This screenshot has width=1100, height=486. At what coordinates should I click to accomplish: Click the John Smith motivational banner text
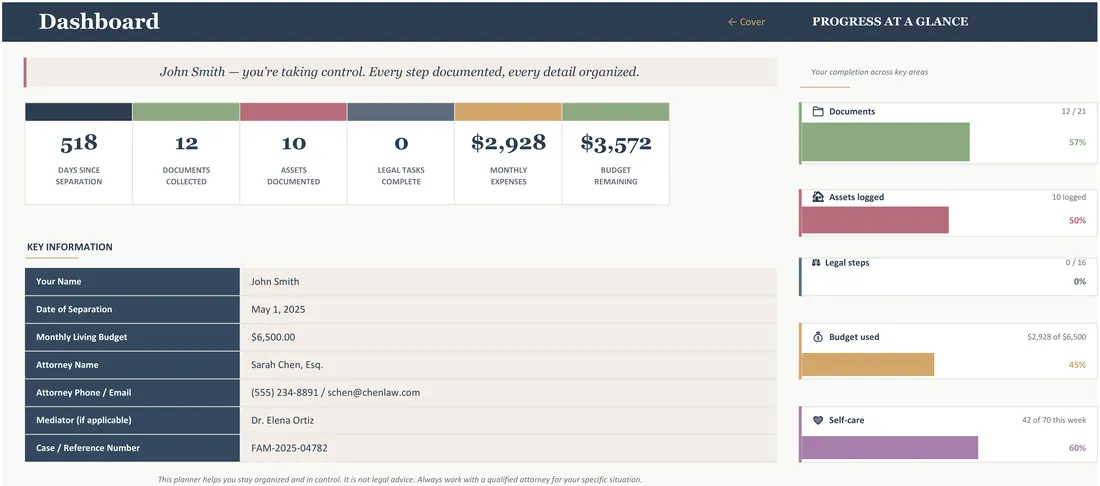coord(399,72)
